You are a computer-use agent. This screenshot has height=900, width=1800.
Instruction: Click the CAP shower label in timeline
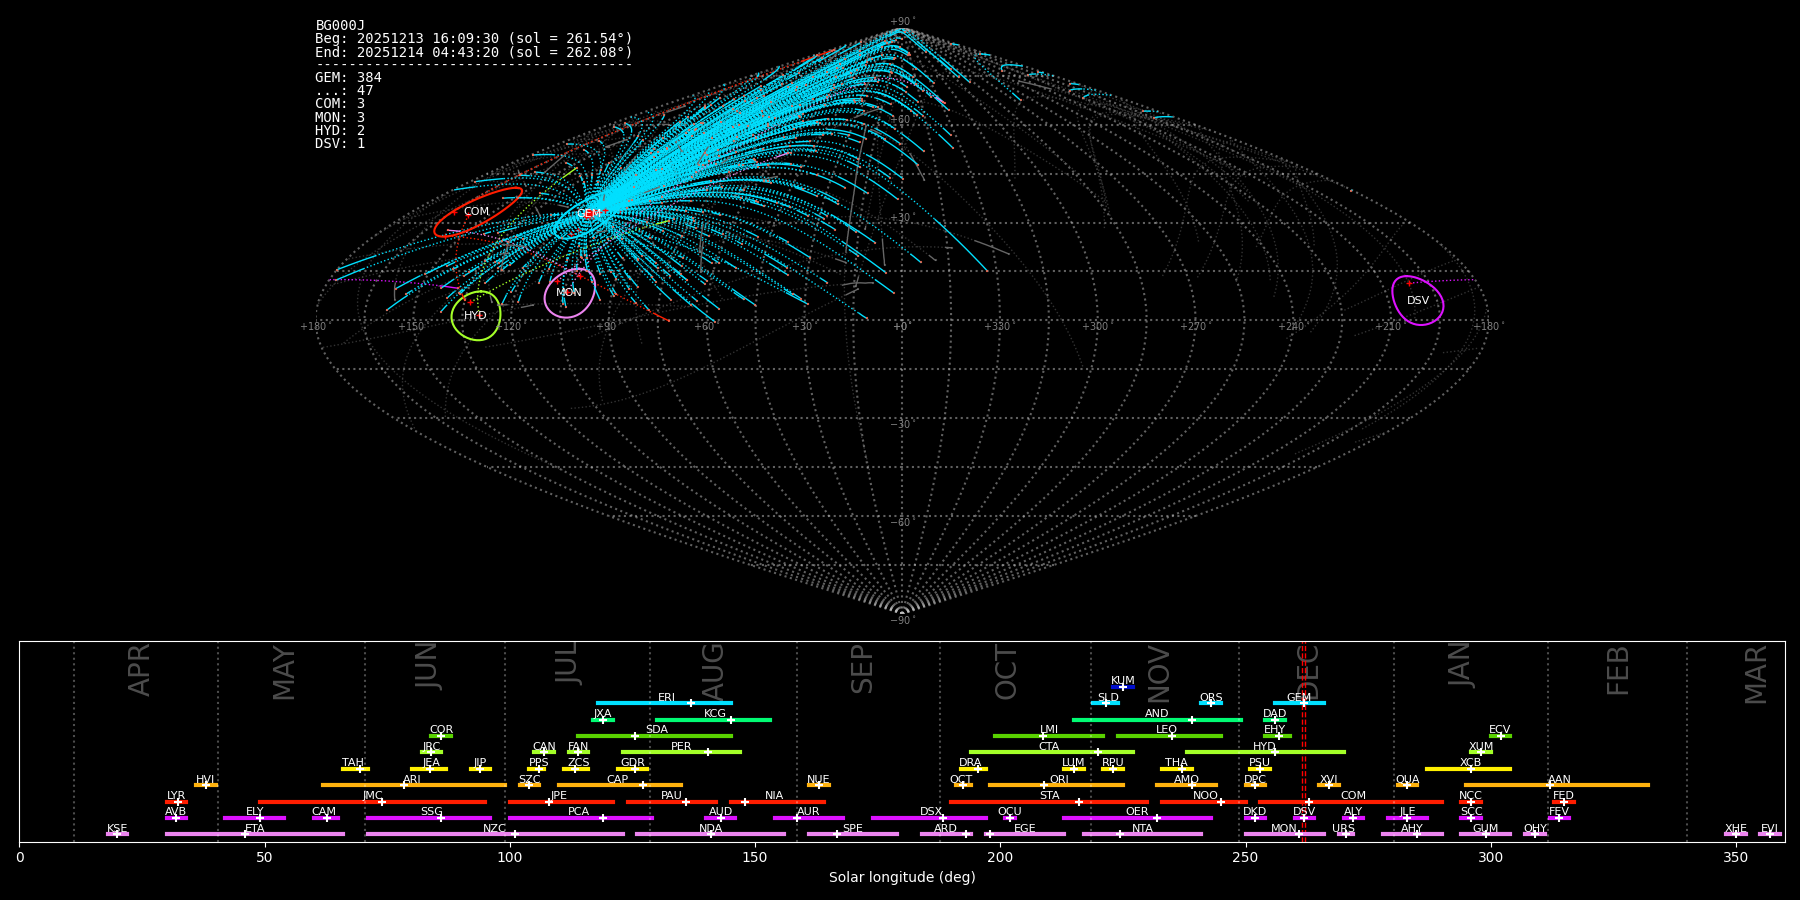click(x=618, y=780)
